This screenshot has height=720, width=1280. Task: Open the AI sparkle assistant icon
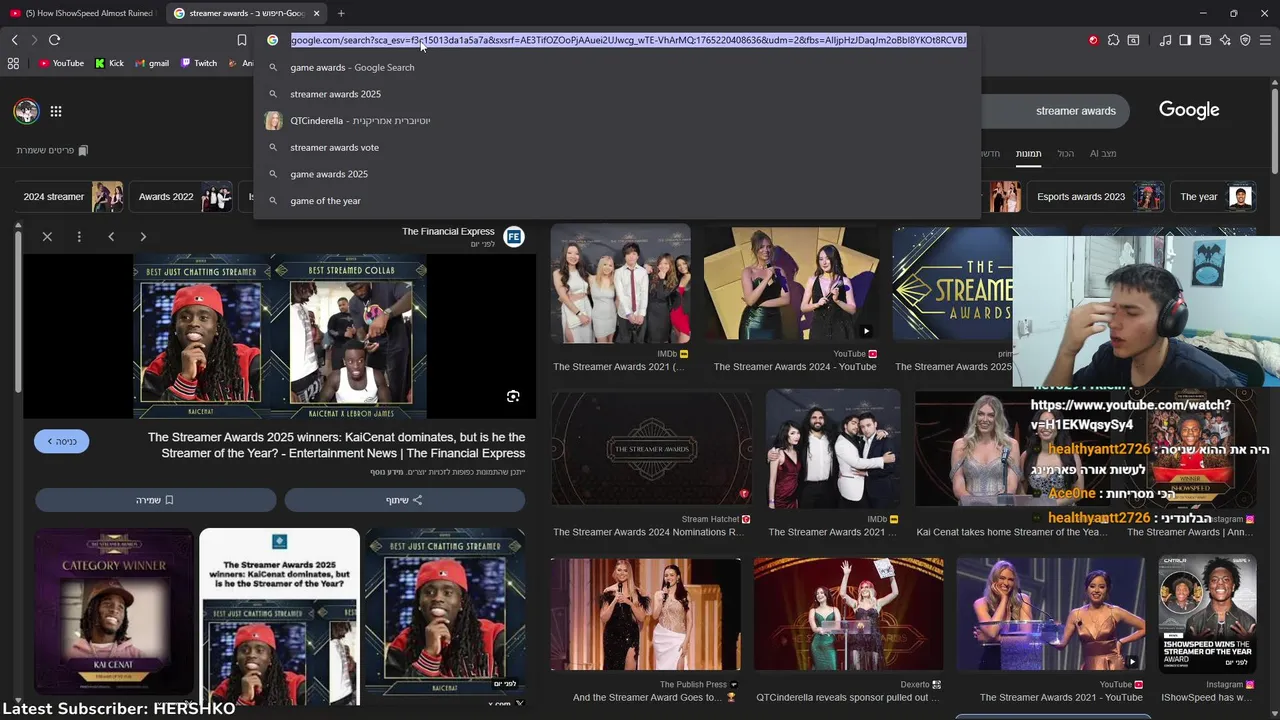[1225, 40]
